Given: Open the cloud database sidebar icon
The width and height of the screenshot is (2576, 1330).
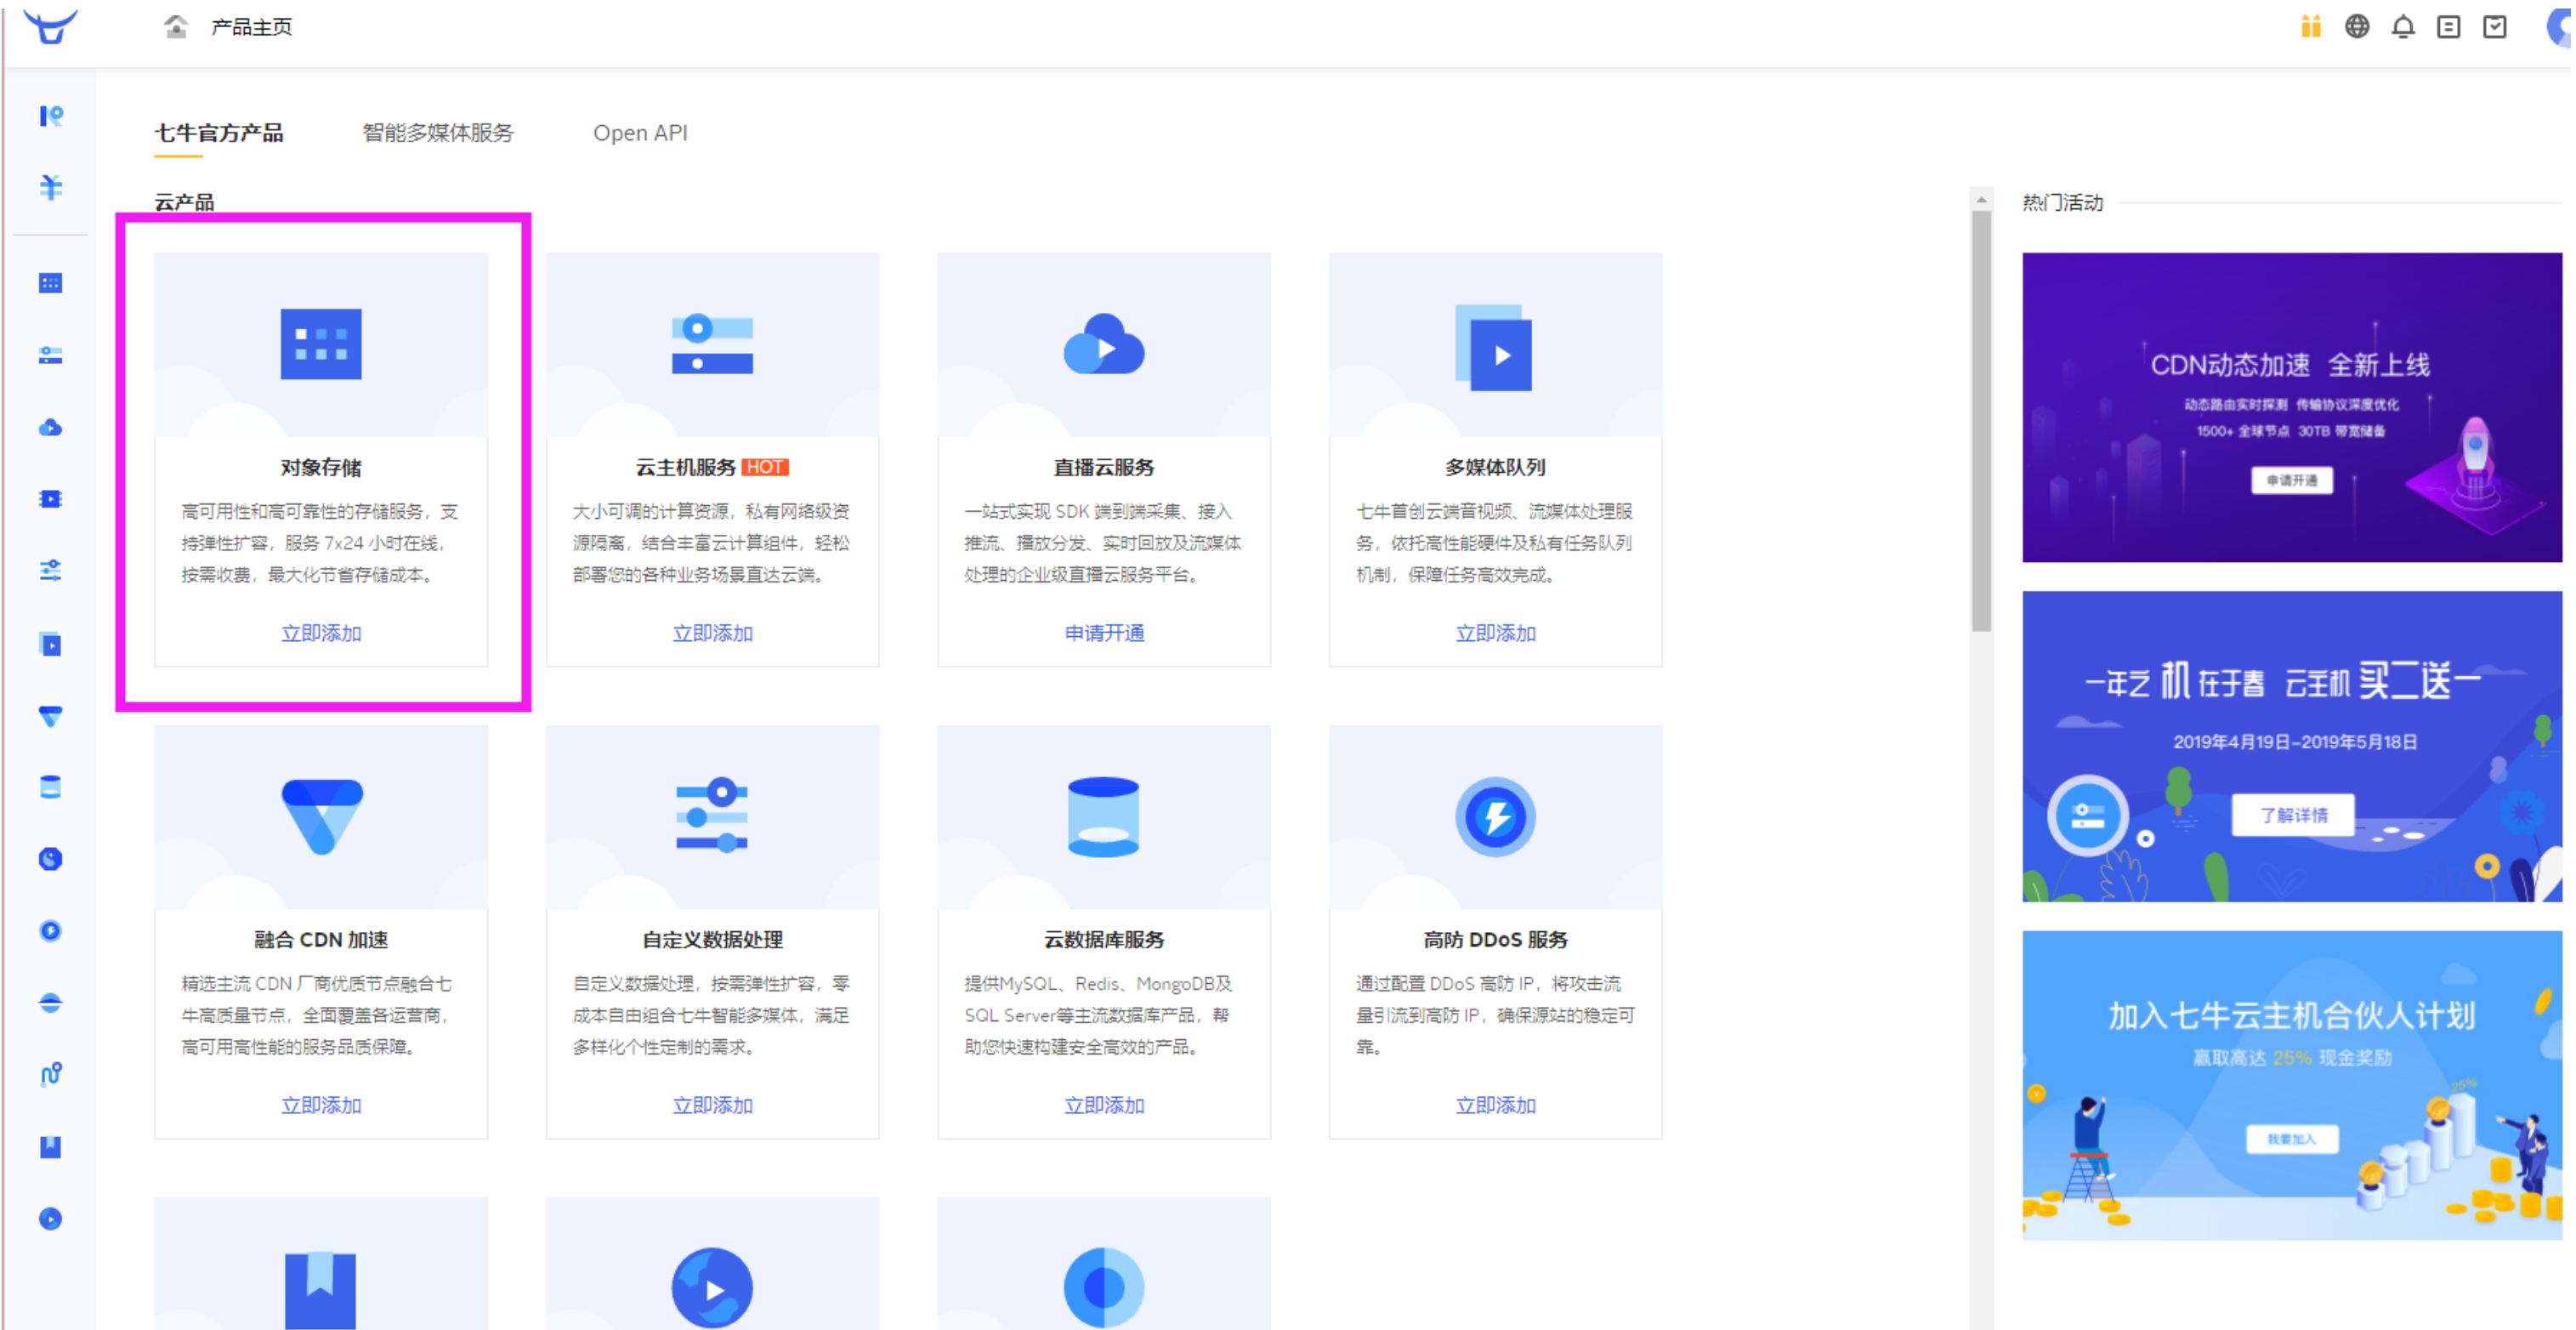Looking at the screenshot, I should click(x=50, y=787).
